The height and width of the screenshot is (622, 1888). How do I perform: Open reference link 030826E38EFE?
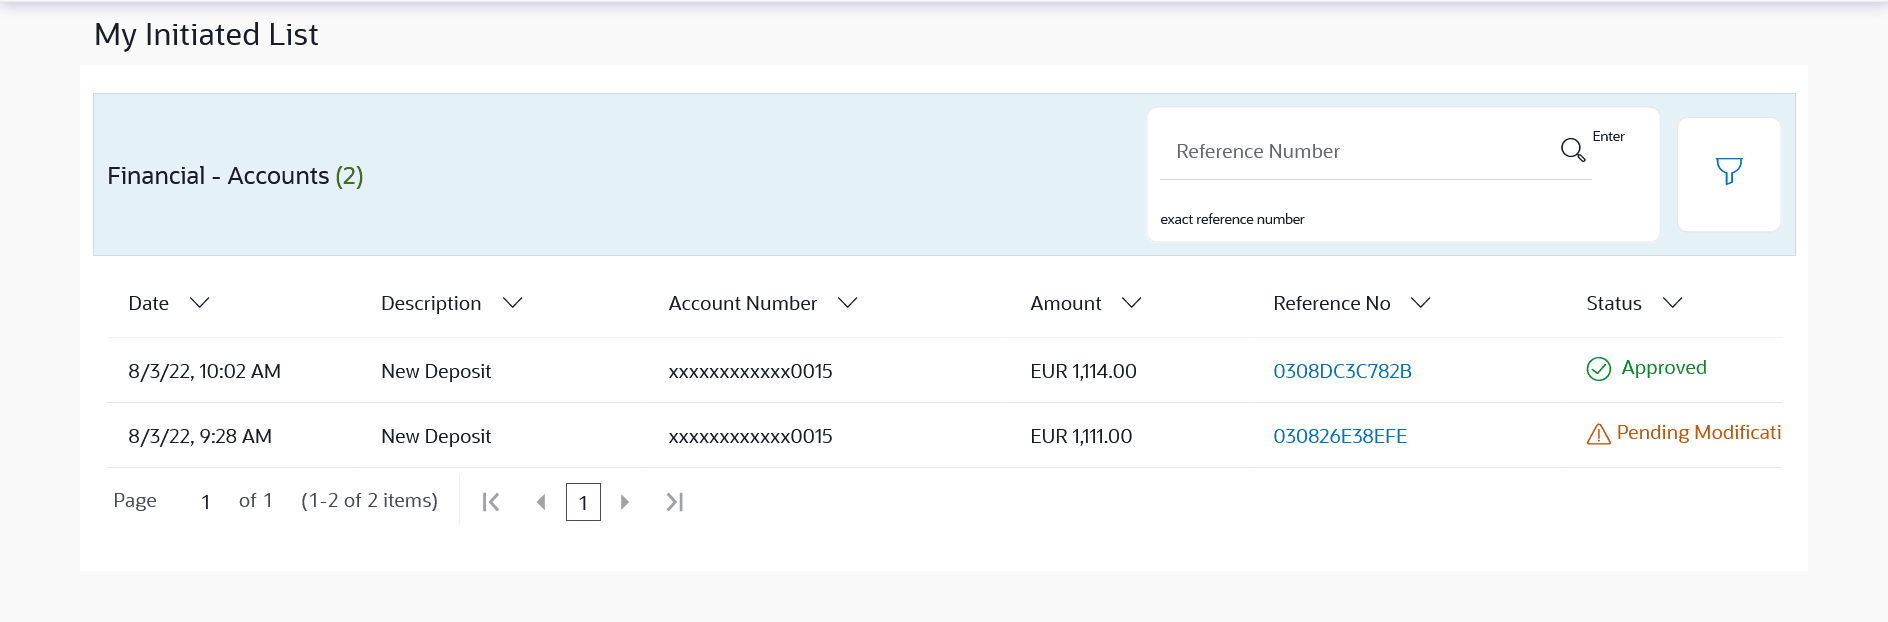1340,436
